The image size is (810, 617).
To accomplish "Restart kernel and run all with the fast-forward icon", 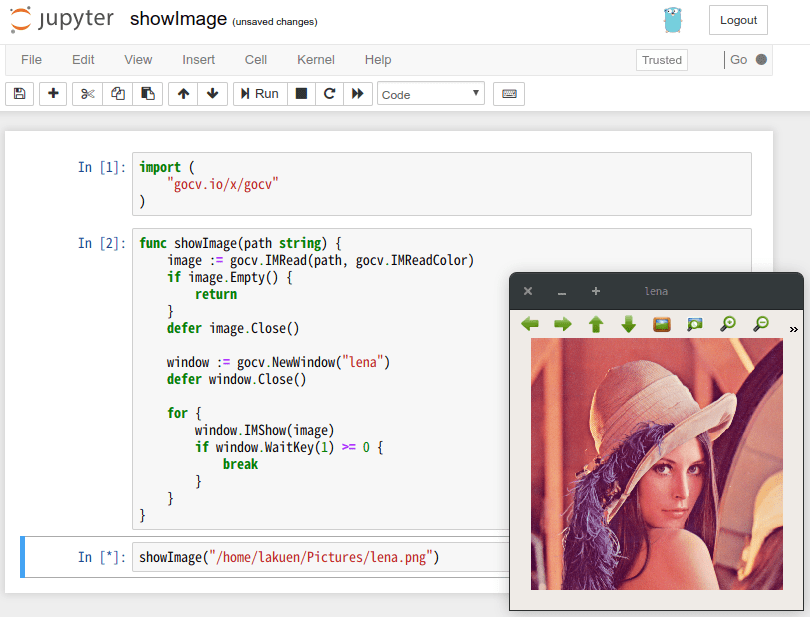I will (x=357, y=94).
